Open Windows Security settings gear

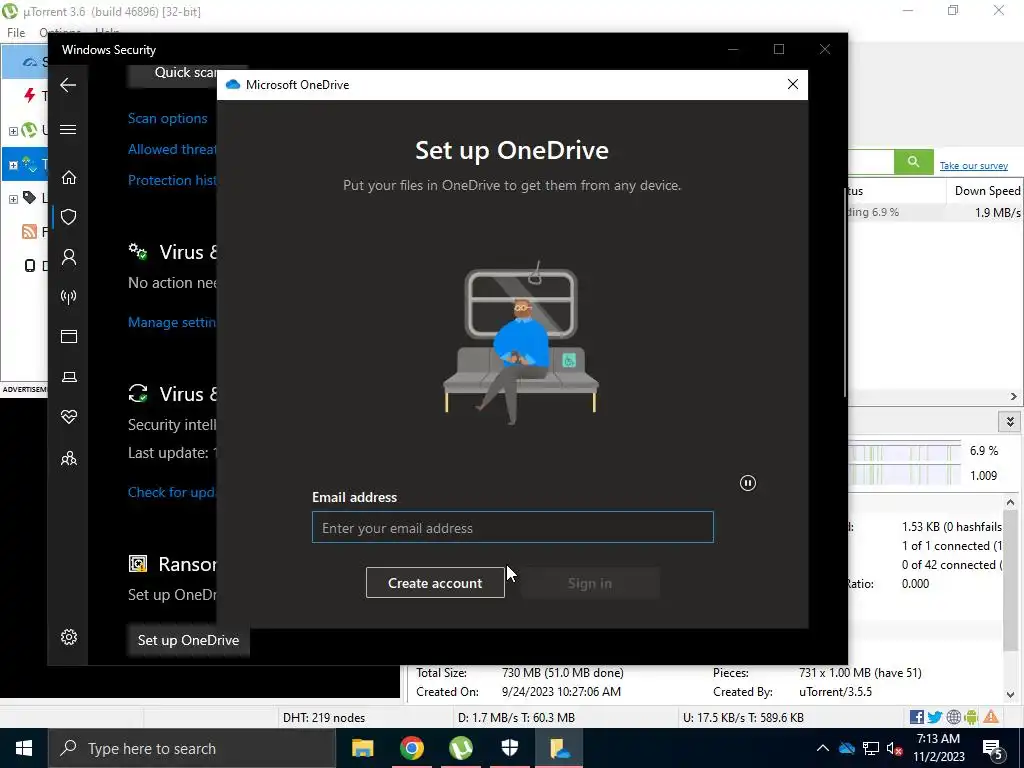pos(69,637)
